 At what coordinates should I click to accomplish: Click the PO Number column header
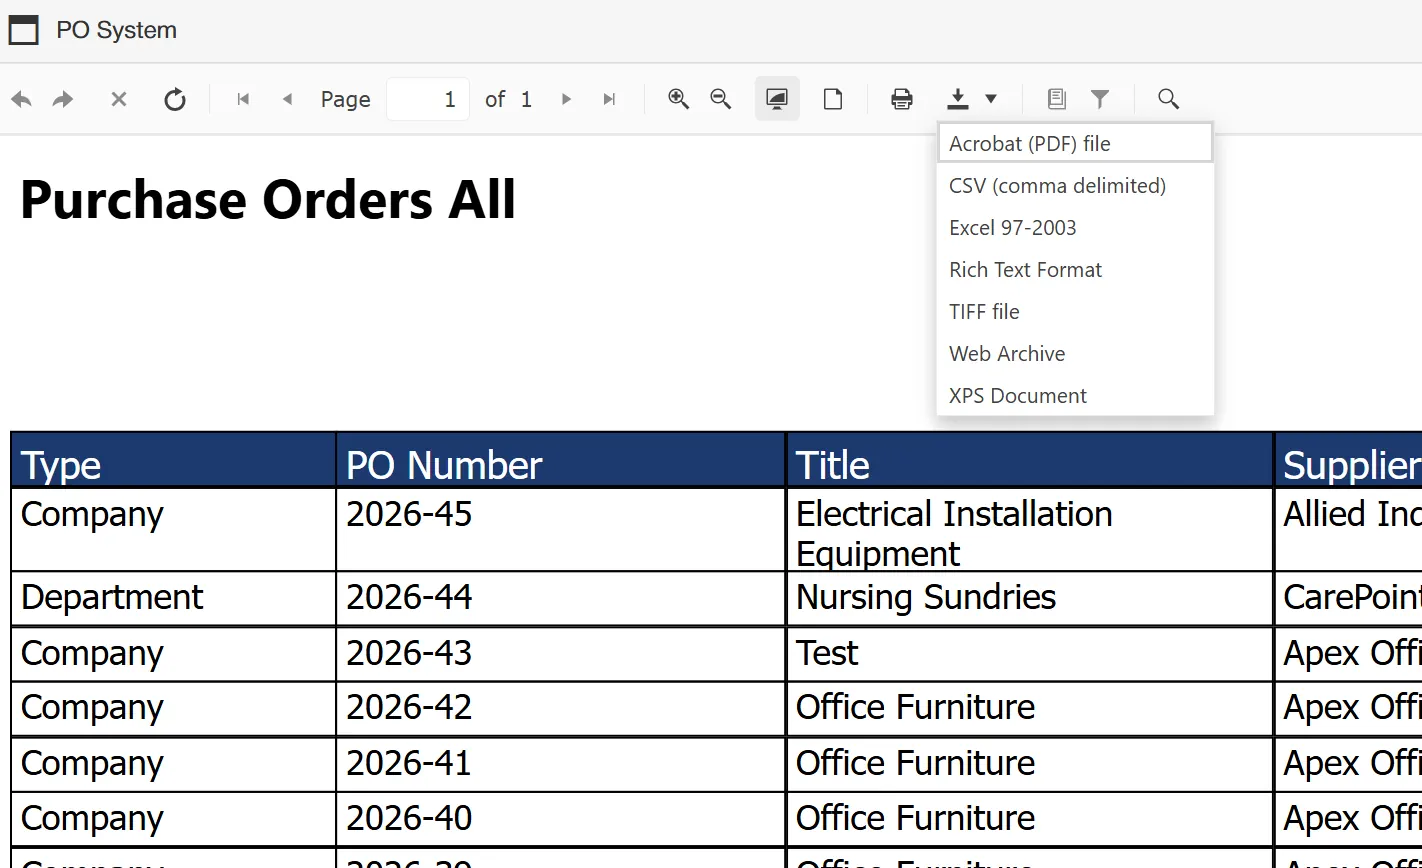coord(561,460)
